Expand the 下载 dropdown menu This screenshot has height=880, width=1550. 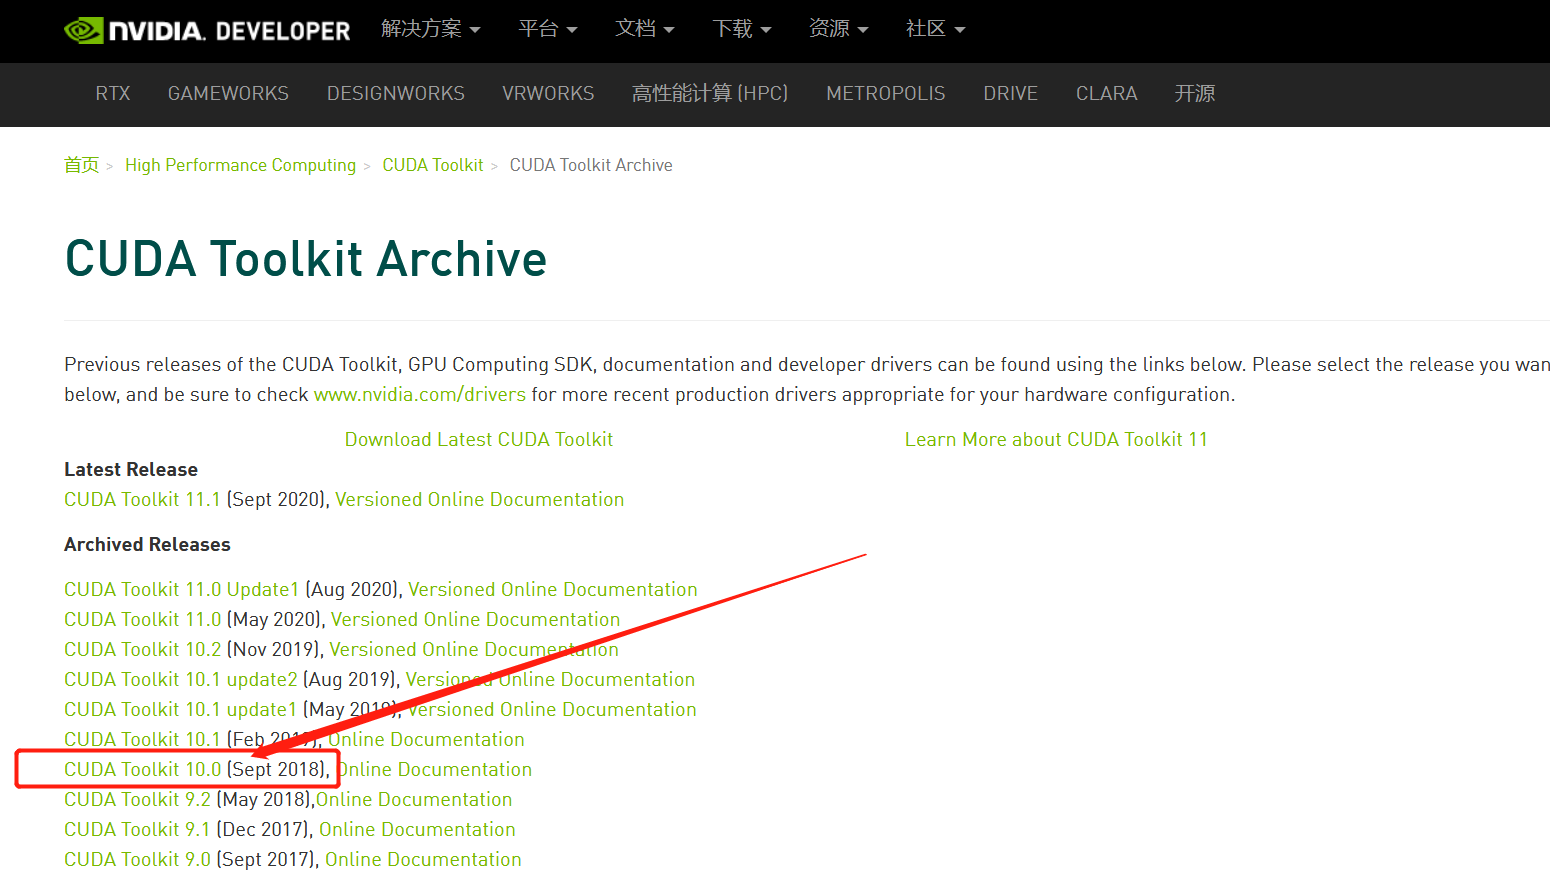click(742, 29)
